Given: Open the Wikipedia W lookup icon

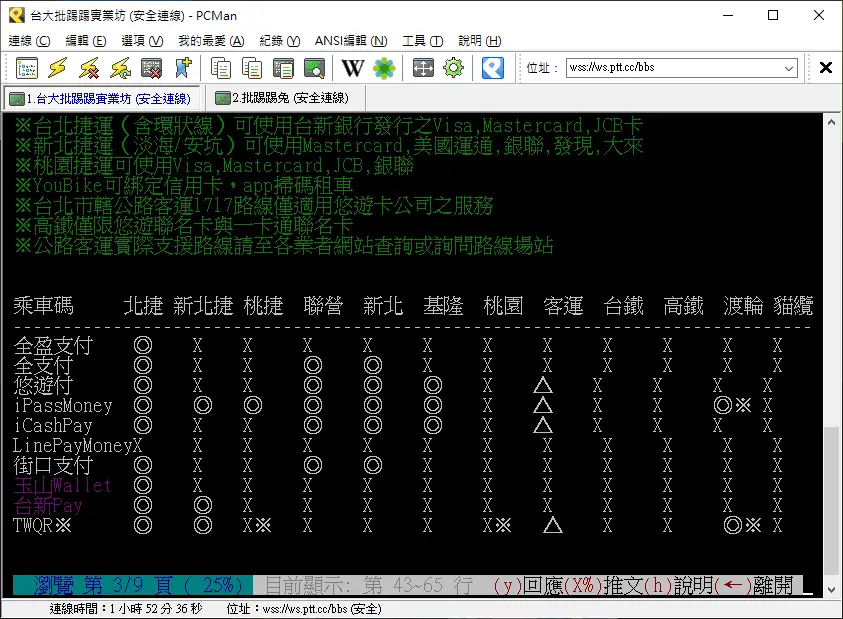Looking at the screenshot, I should pyautogui.click(x=352, y=68).
